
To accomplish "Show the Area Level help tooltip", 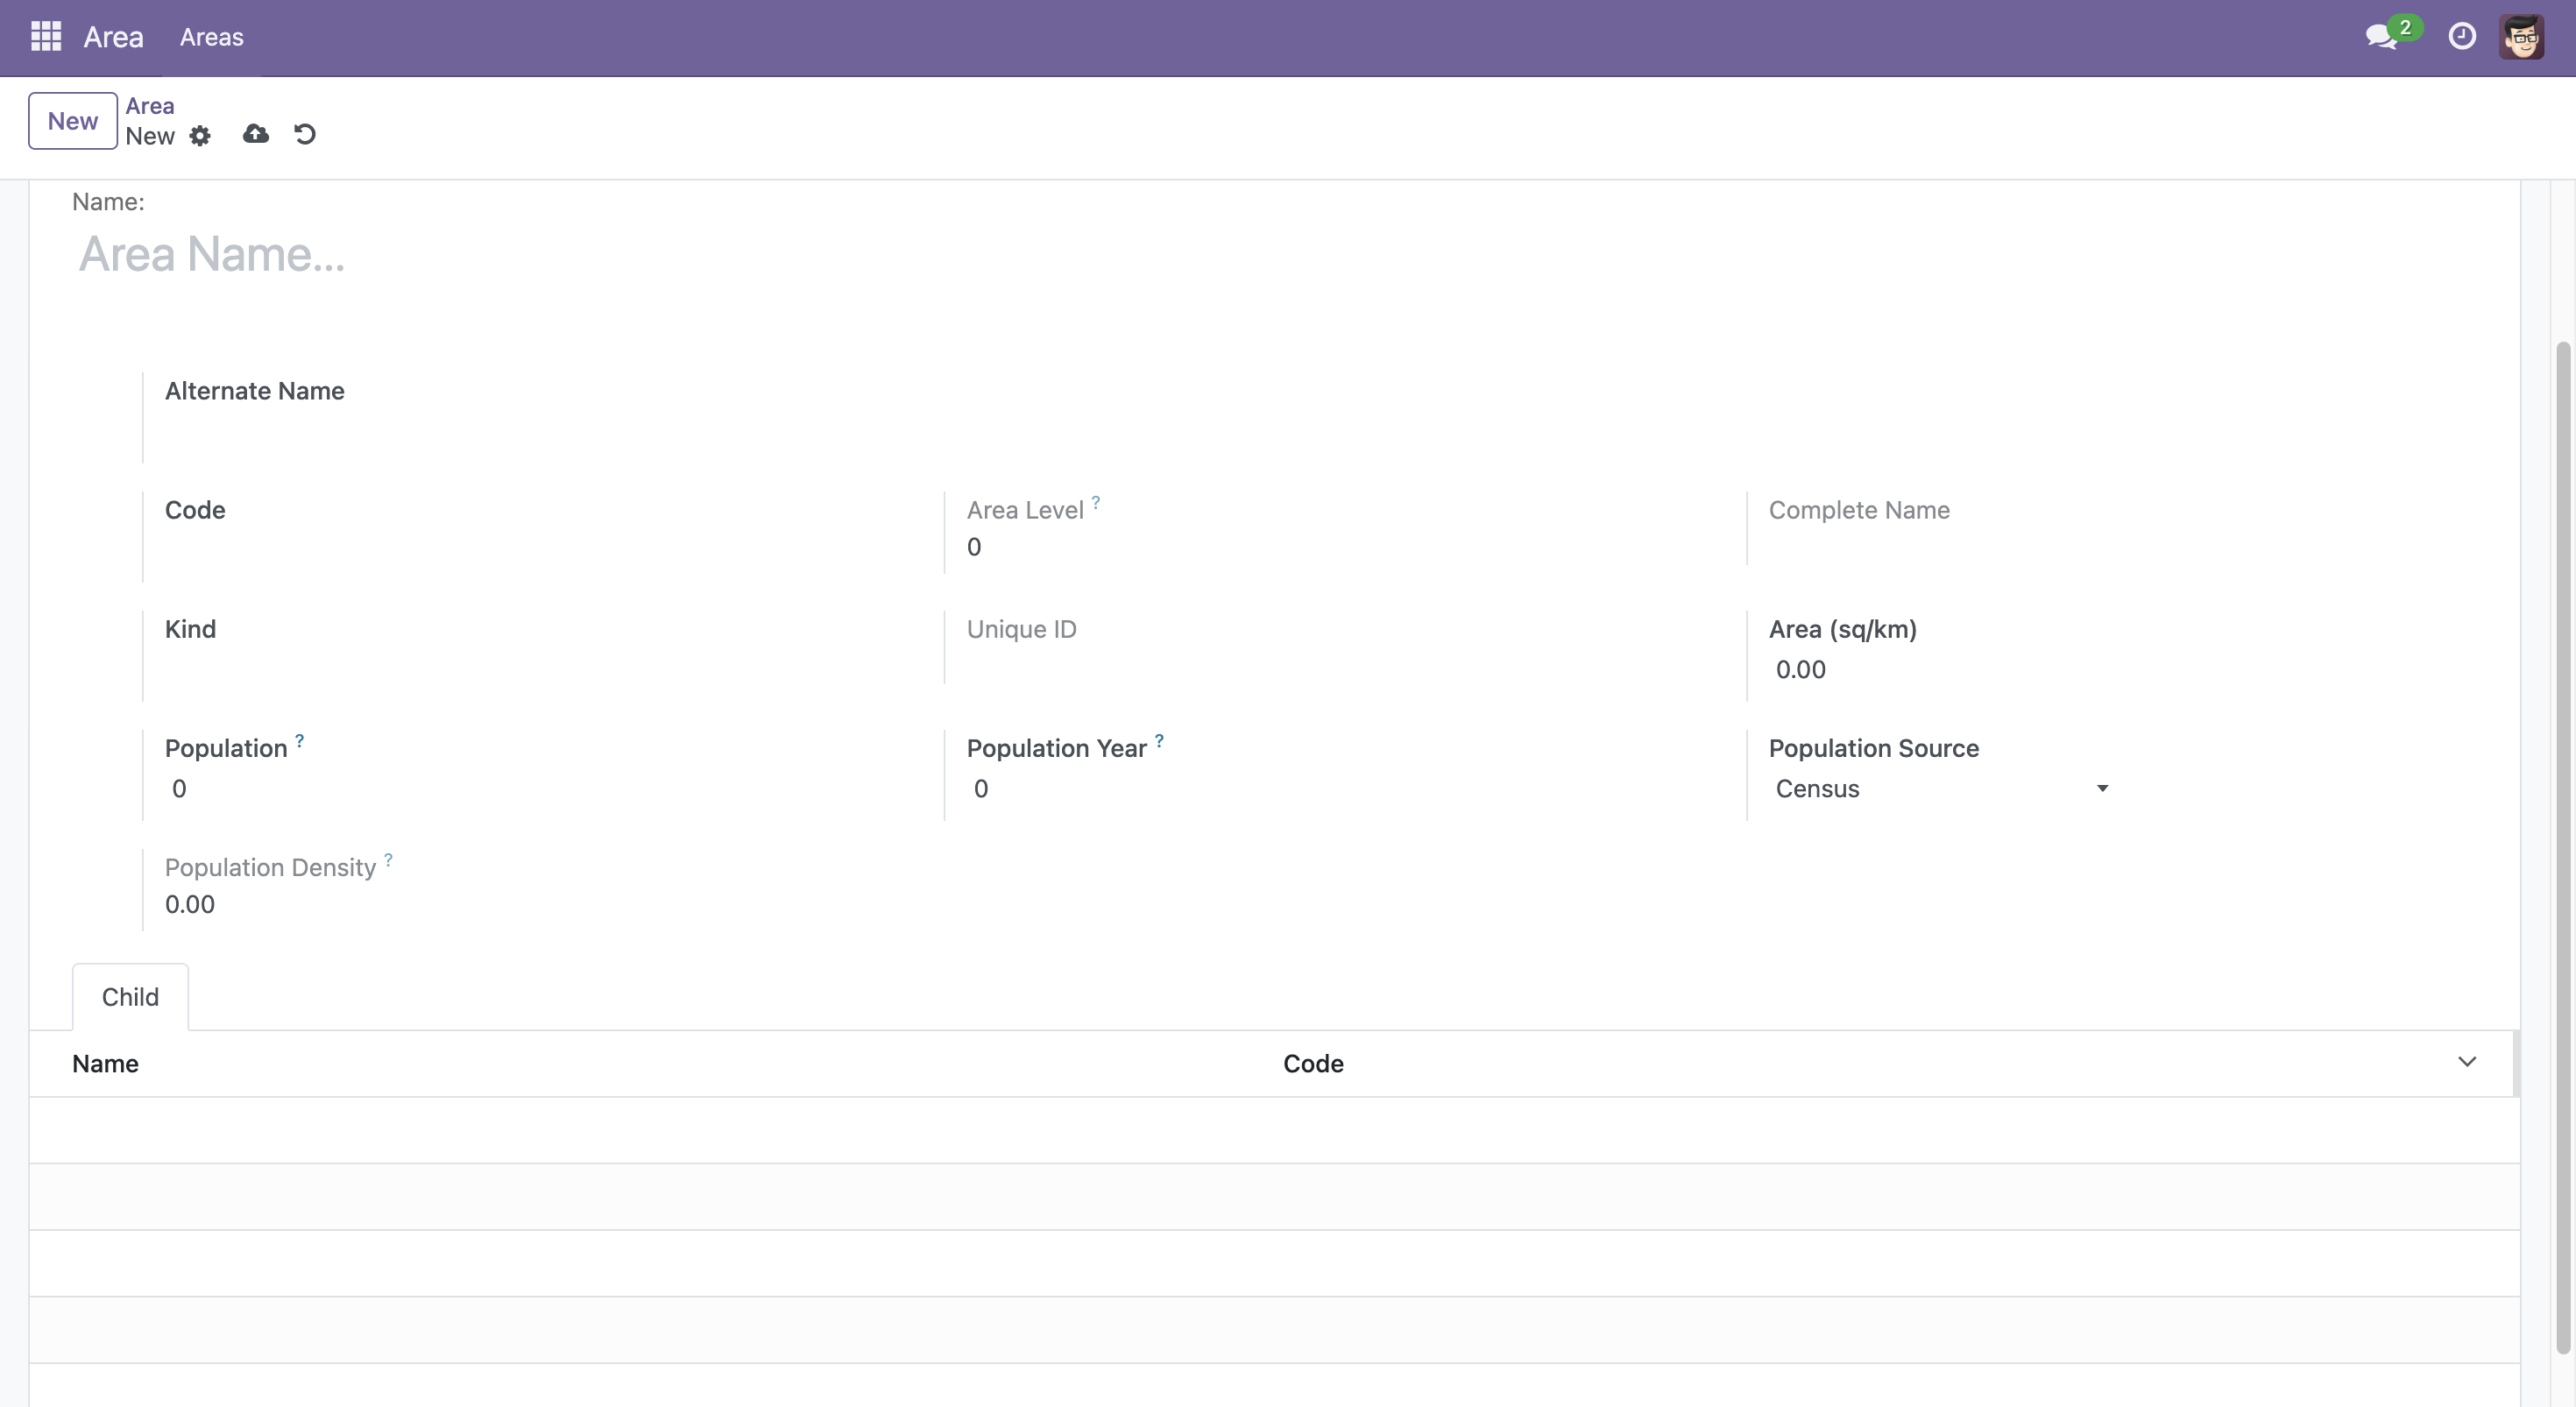I will pos(1096,503).
